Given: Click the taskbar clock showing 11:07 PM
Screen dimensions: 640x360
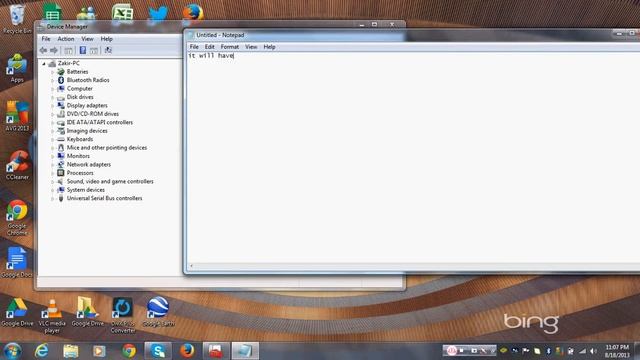Looking at the screenshot, I should (x=617, y=351).
